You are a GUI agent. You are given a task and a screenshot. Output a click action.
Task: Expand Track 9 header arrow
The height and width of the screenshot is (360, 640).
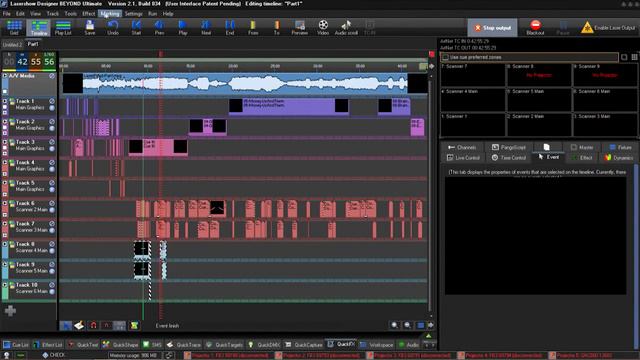[x=5, y=264]
